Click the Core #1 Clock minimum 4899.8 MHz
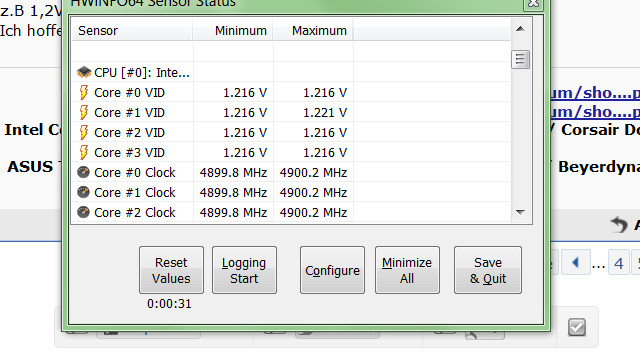Viewport: 640px width, 360px height. tap(233, 193)
